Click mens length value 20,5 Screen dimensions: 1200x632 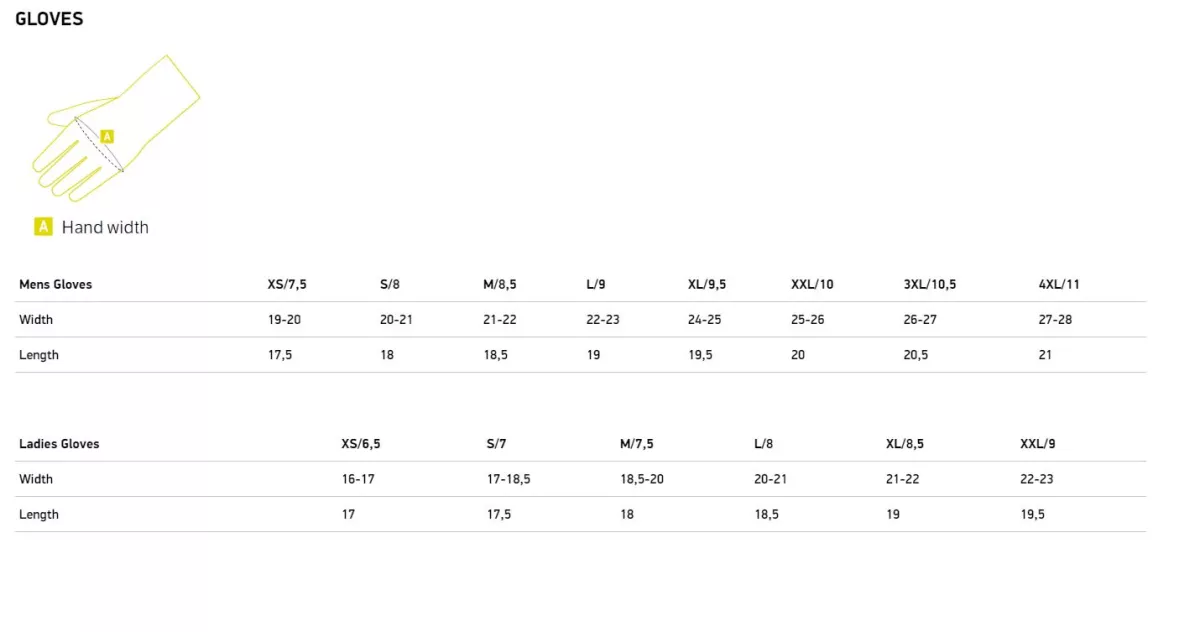coord(915,355)
